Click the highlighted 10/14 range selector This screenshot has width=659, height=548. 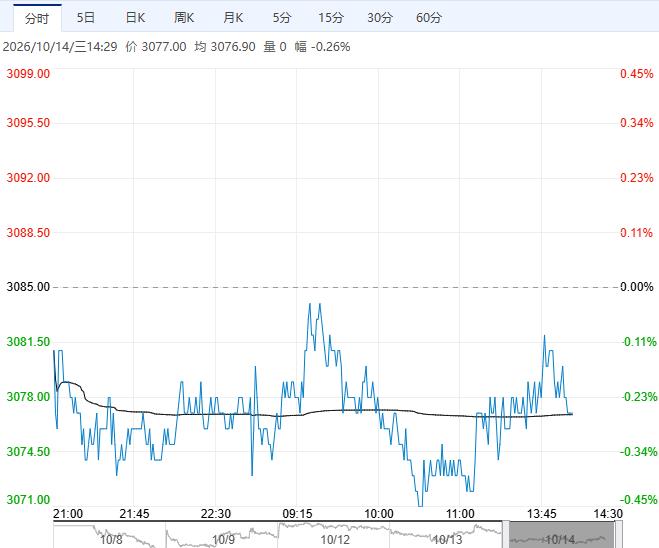point(562,535)
